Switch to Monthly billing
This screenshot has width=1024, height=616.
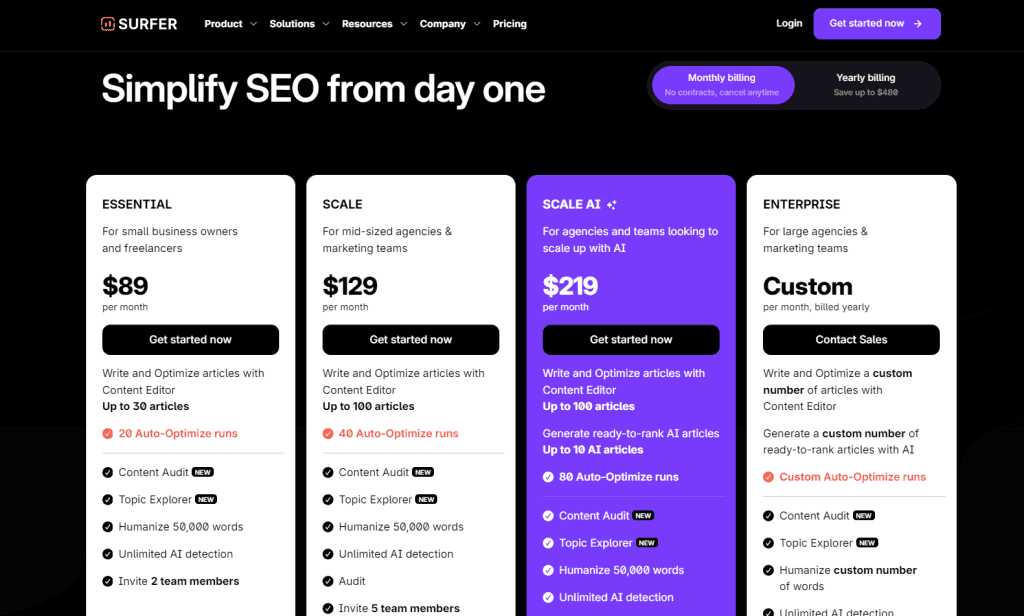(x=722, y=85)
